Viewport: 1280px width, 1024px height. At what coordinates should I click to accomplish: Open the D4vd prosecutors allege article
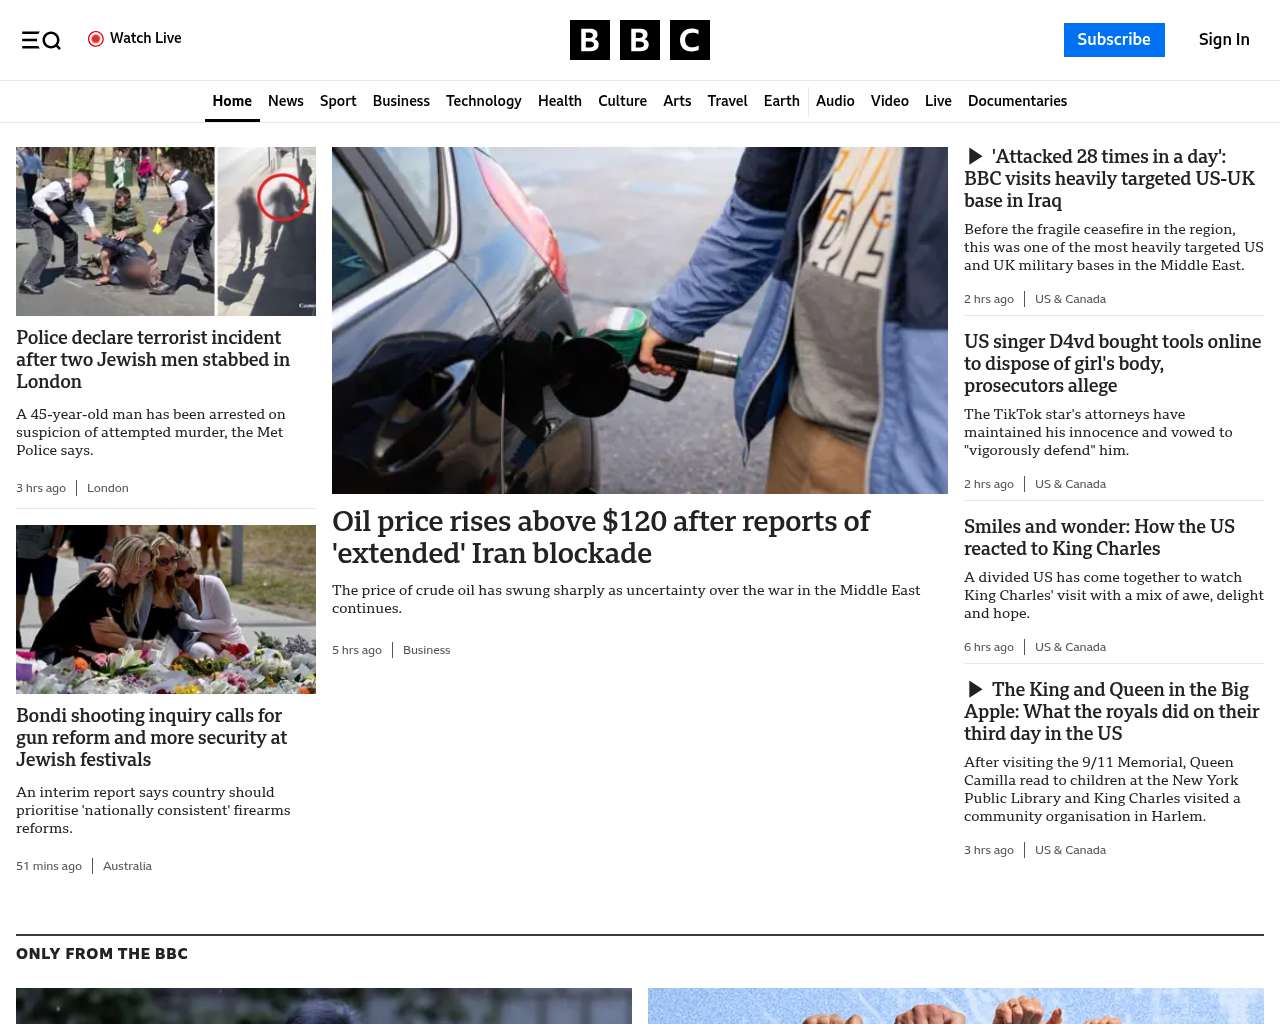coord(1112,363)
